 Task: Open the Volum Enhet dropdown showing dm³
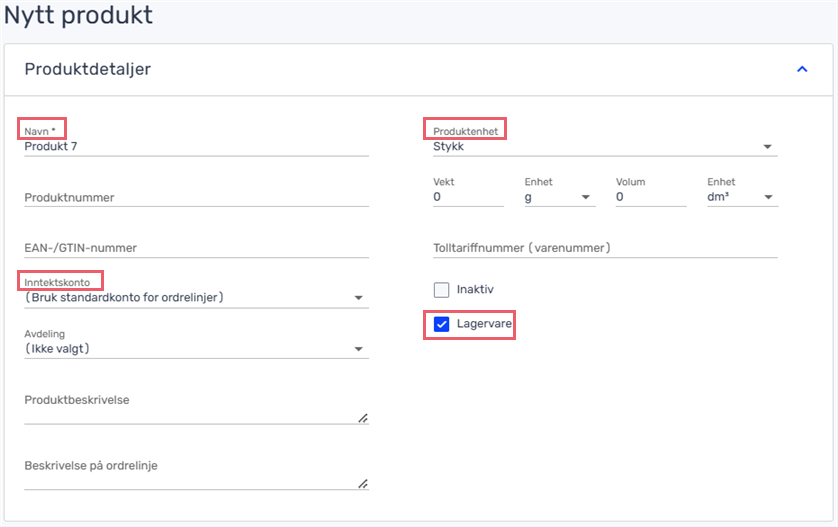point(742,197)
